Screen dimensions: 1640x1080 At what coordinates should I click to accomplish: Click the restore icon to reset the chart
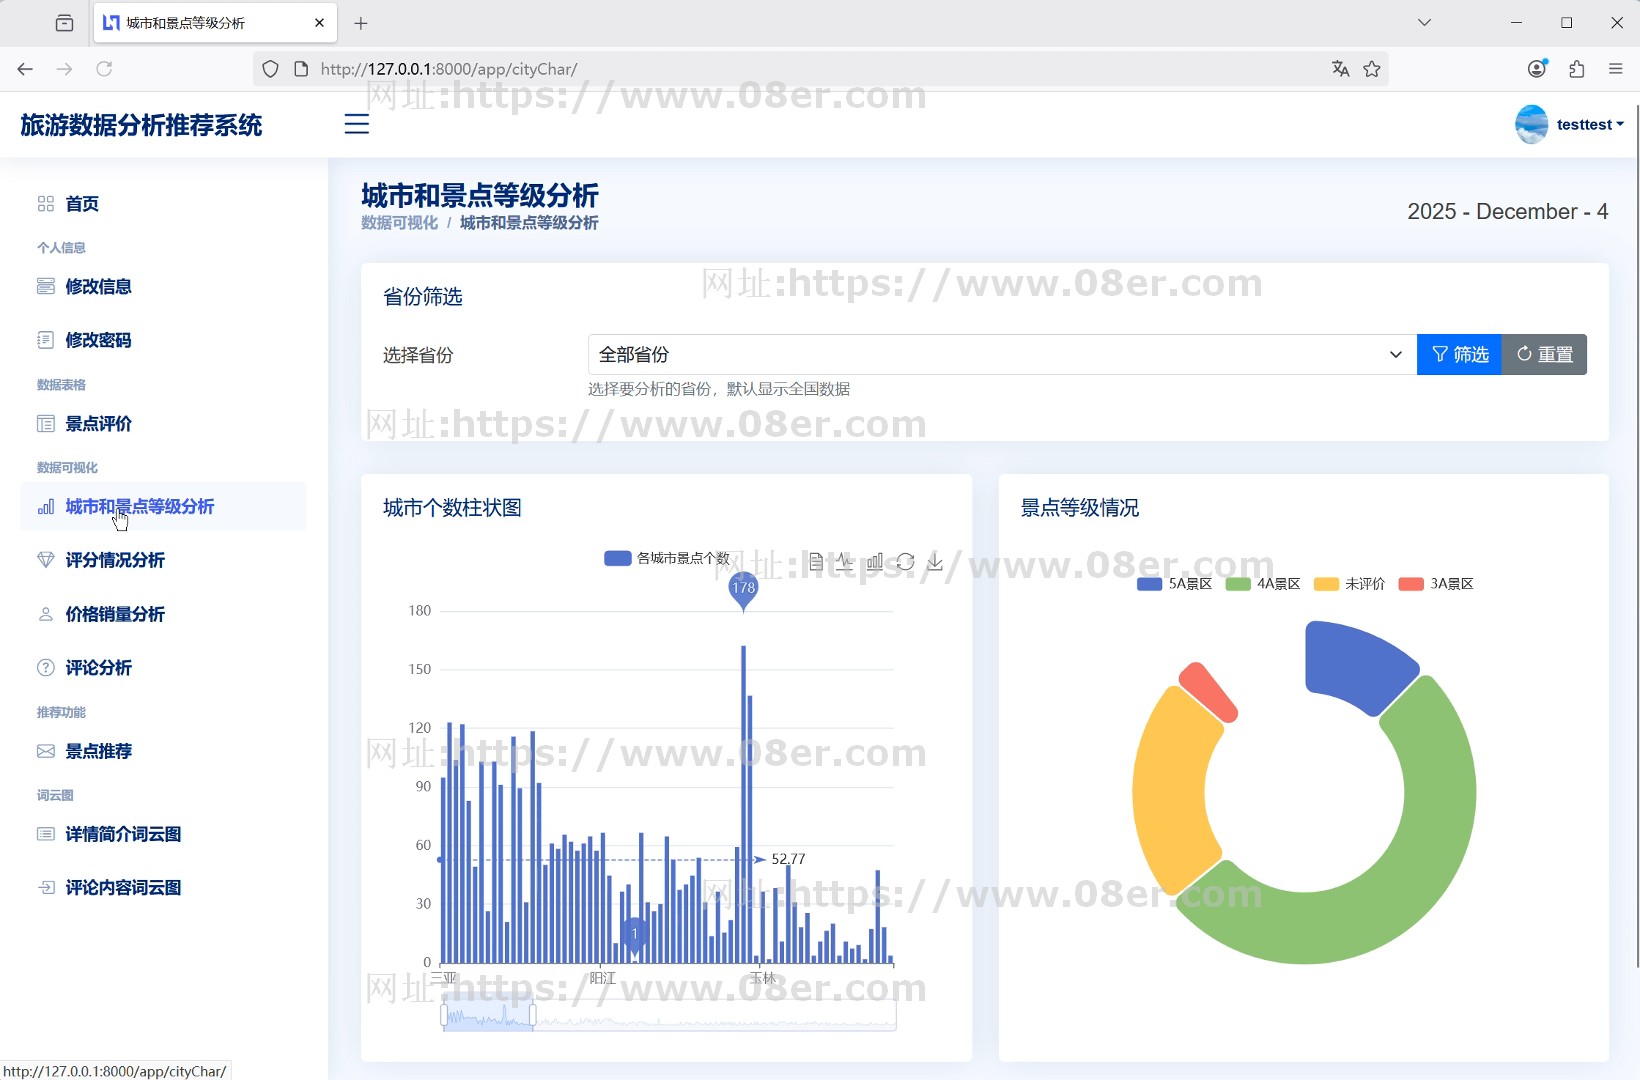[x=906, y=561]
